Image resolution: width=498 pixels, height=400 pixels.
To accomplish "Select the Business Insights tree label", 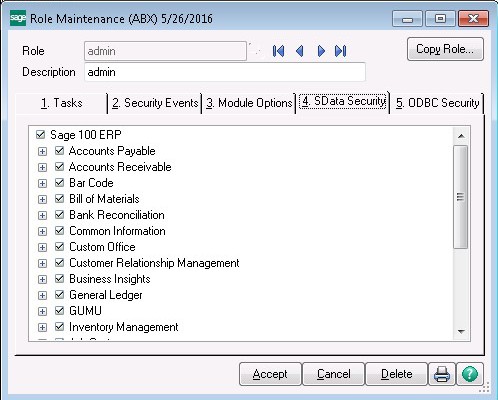I will tap(110, 279).
